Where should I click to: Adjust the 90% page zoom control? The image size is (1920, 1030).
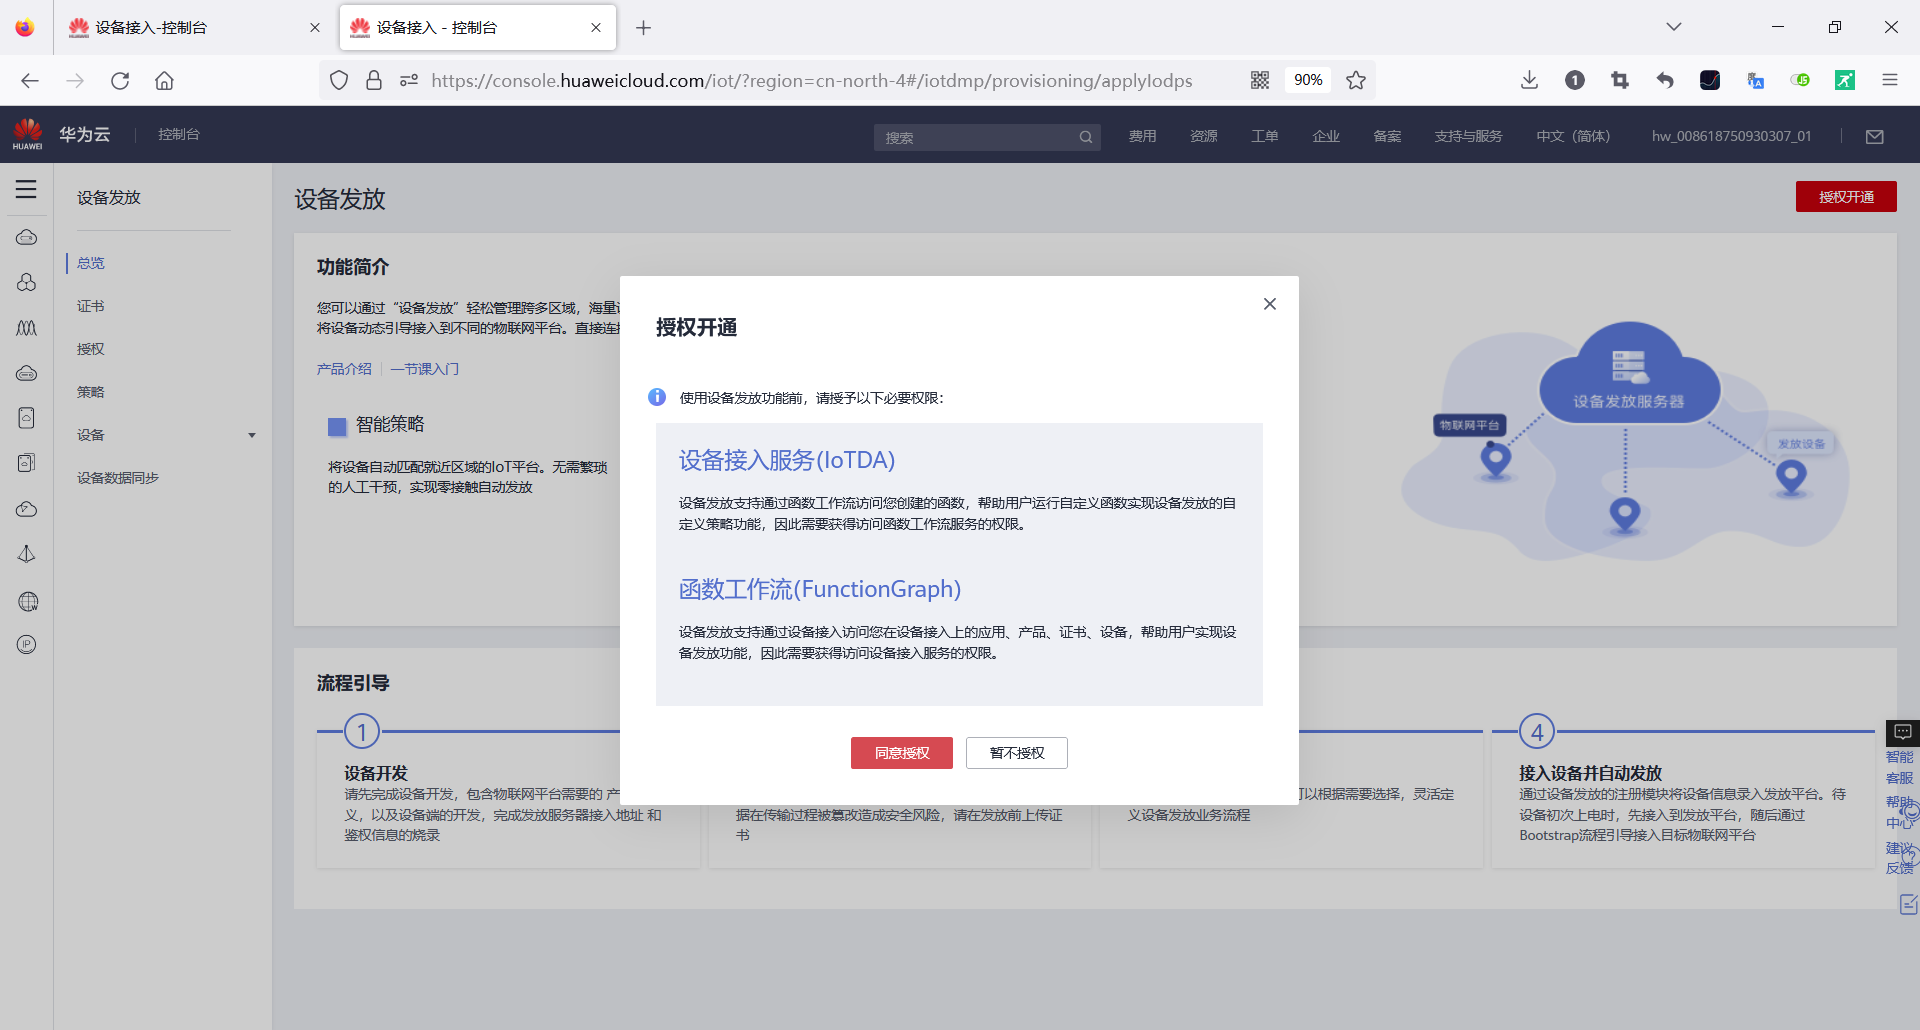coord(1307,80)
